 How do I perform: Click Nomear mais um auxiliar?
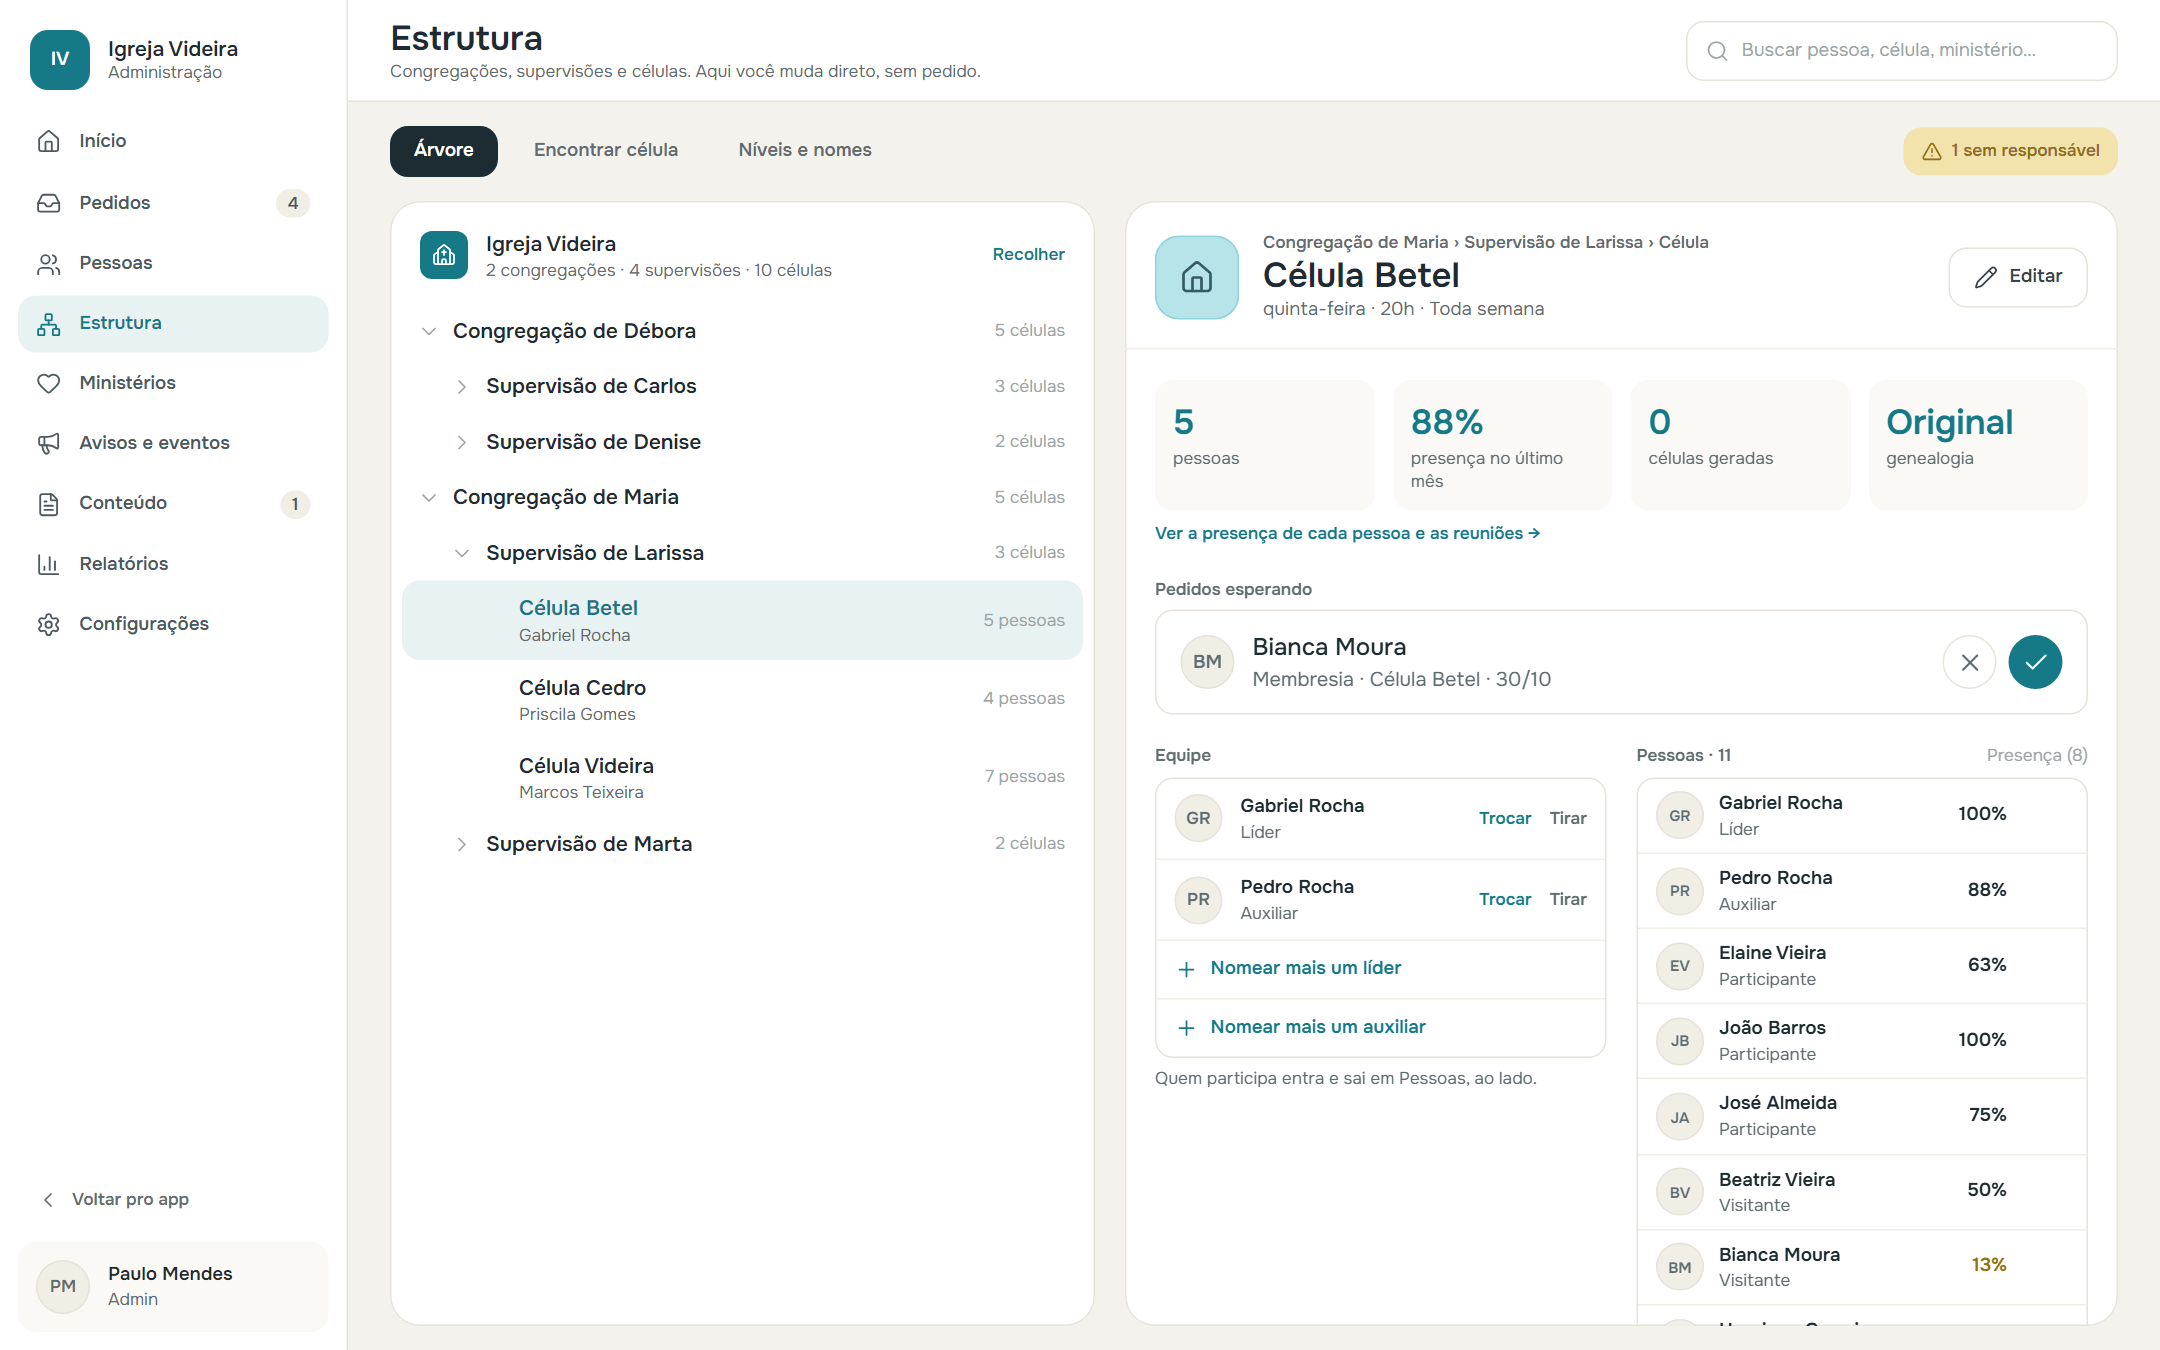[1380, 1028]
